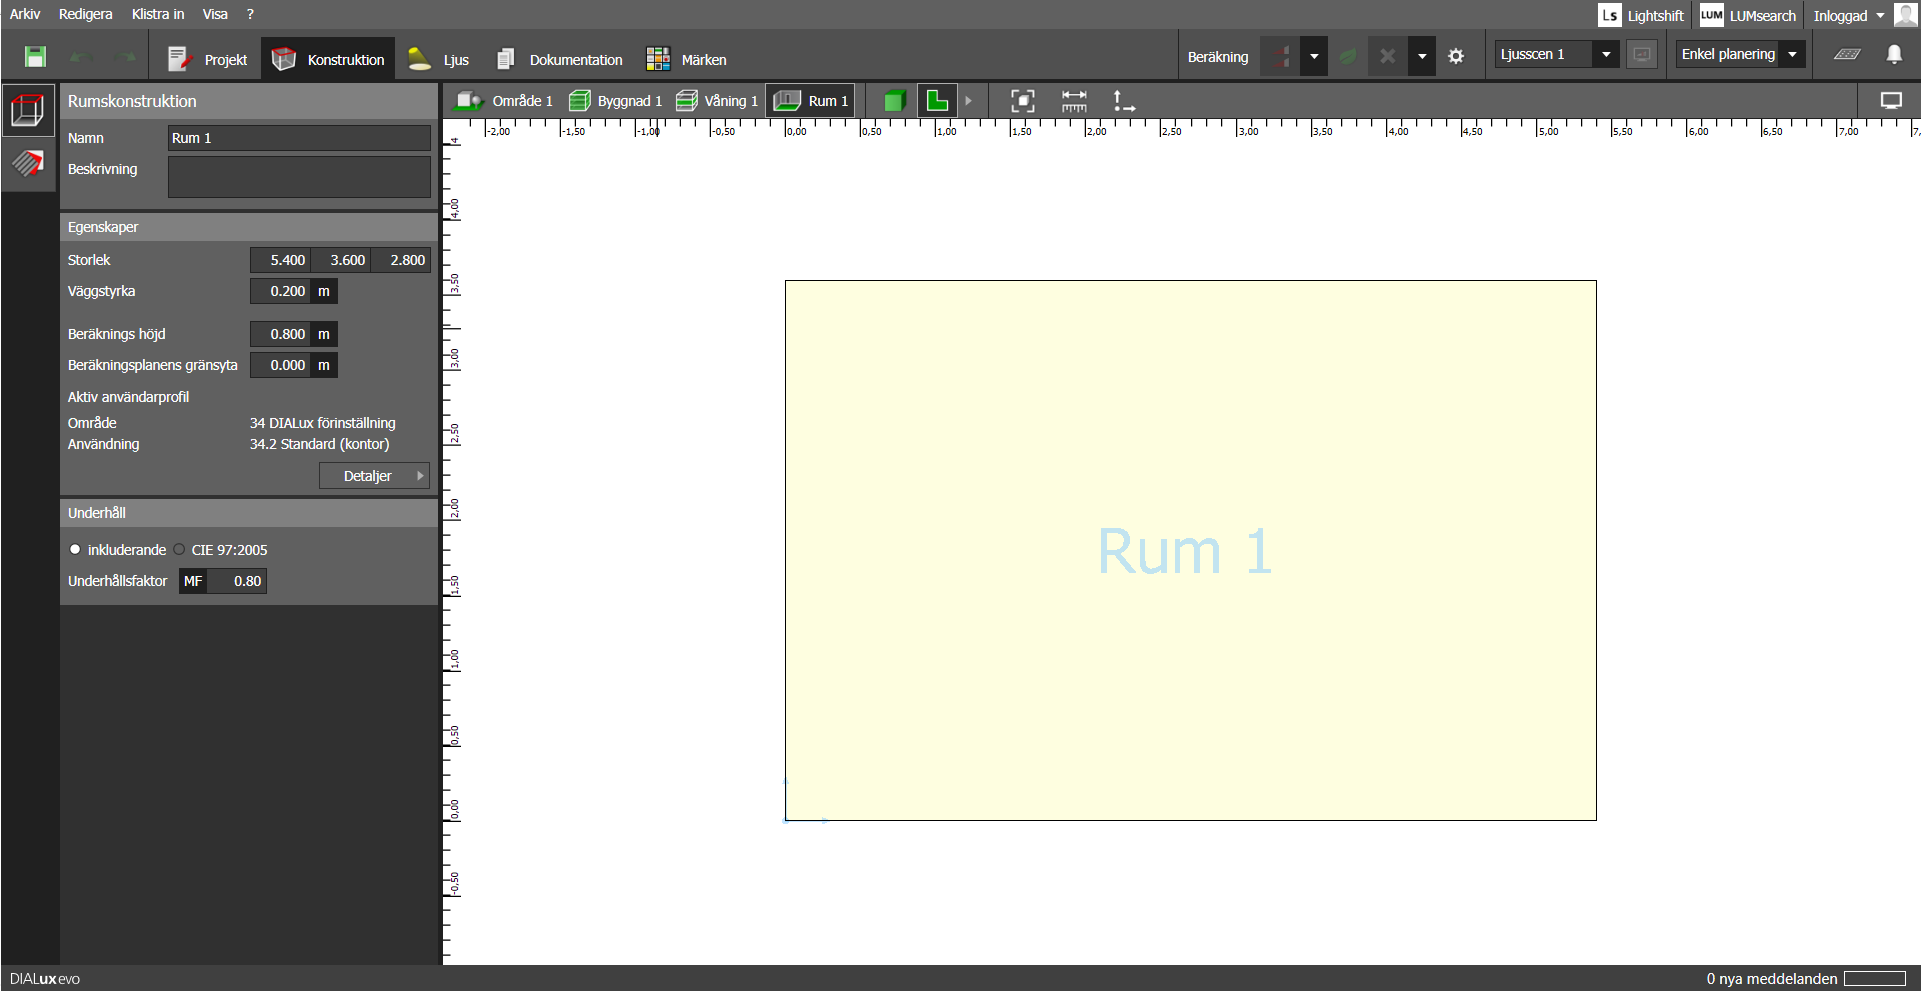Image resolution: width=1921 pixels, height=991 pixels.
Task: Open the ? help menu
Action: pyautogui.click(x=250, y=14)
